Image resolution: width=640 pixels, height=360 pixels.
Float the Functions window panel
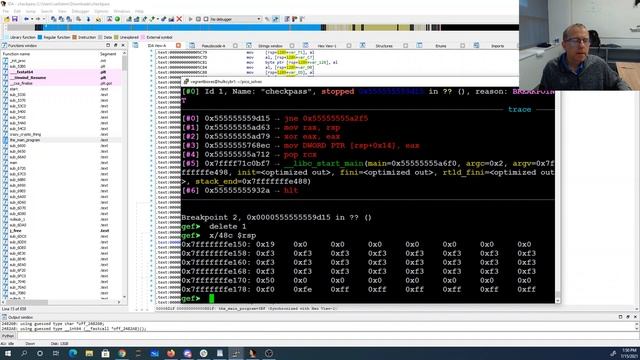point(116,46)
